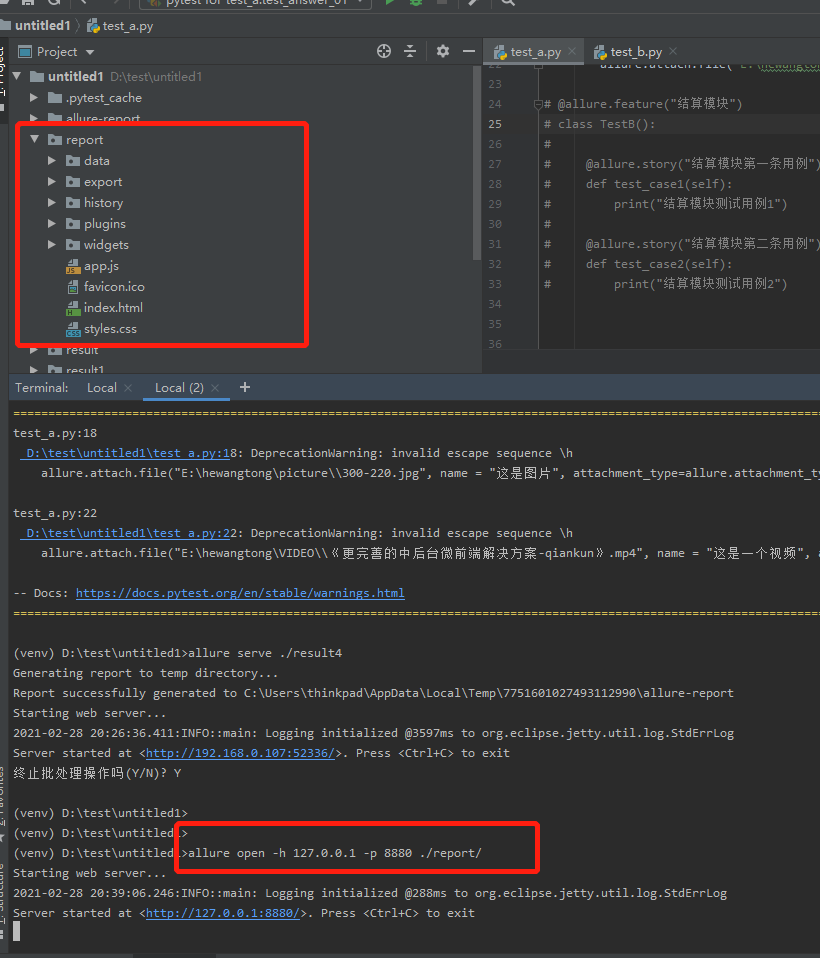Click the '2021-02-28 20:39:06.246' log line
This screenshot has width=820, height=958.
click(370, 893)
